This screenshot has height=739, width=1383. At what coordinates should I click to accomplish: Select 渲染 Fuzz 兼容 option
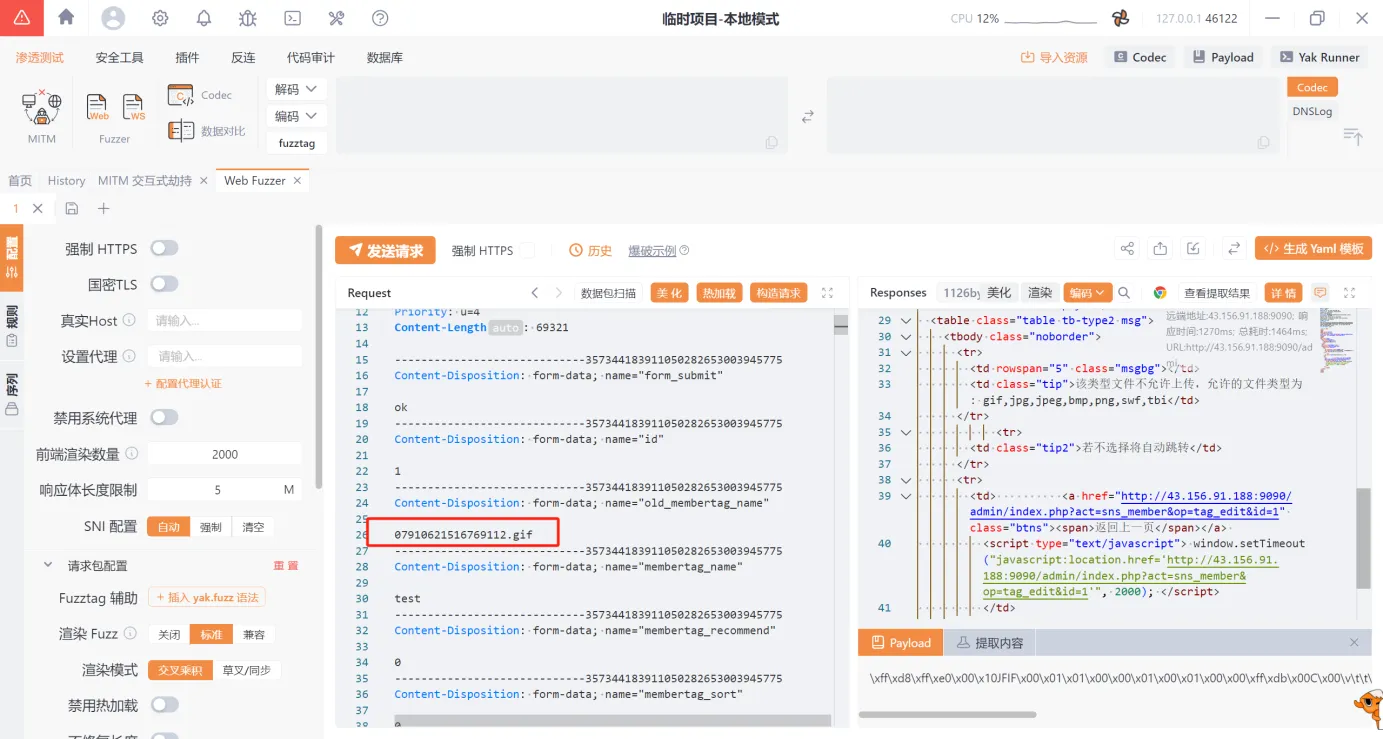(x=254, y=634)
